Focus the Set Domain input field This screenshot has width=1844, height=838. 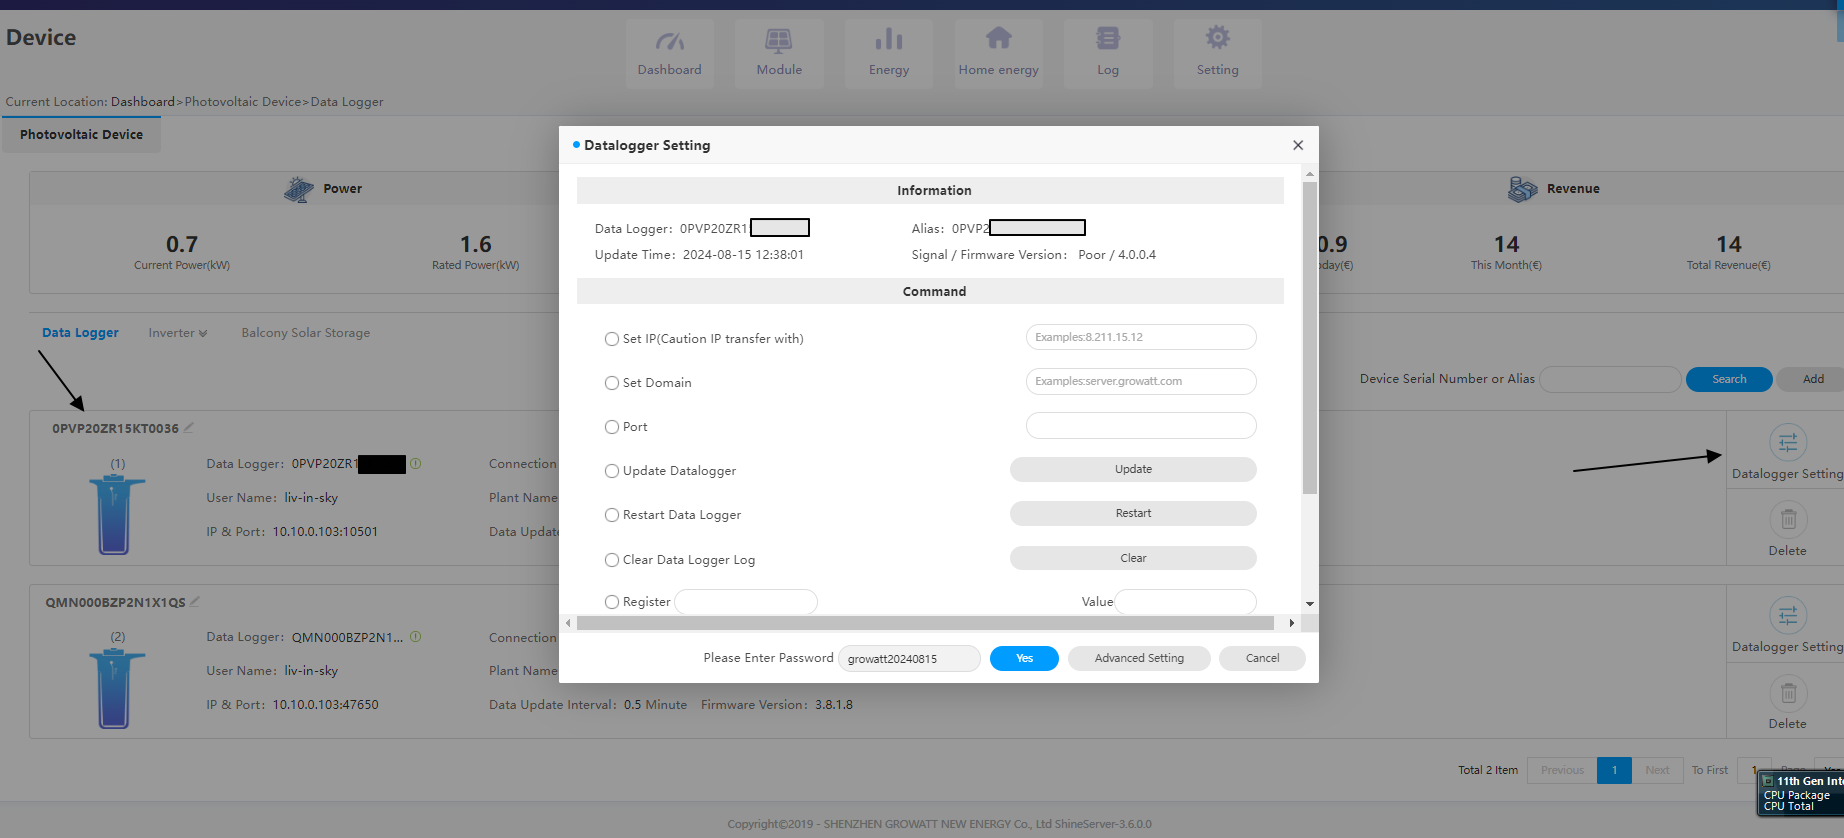pyautogui.click(x=1141, y=381)
